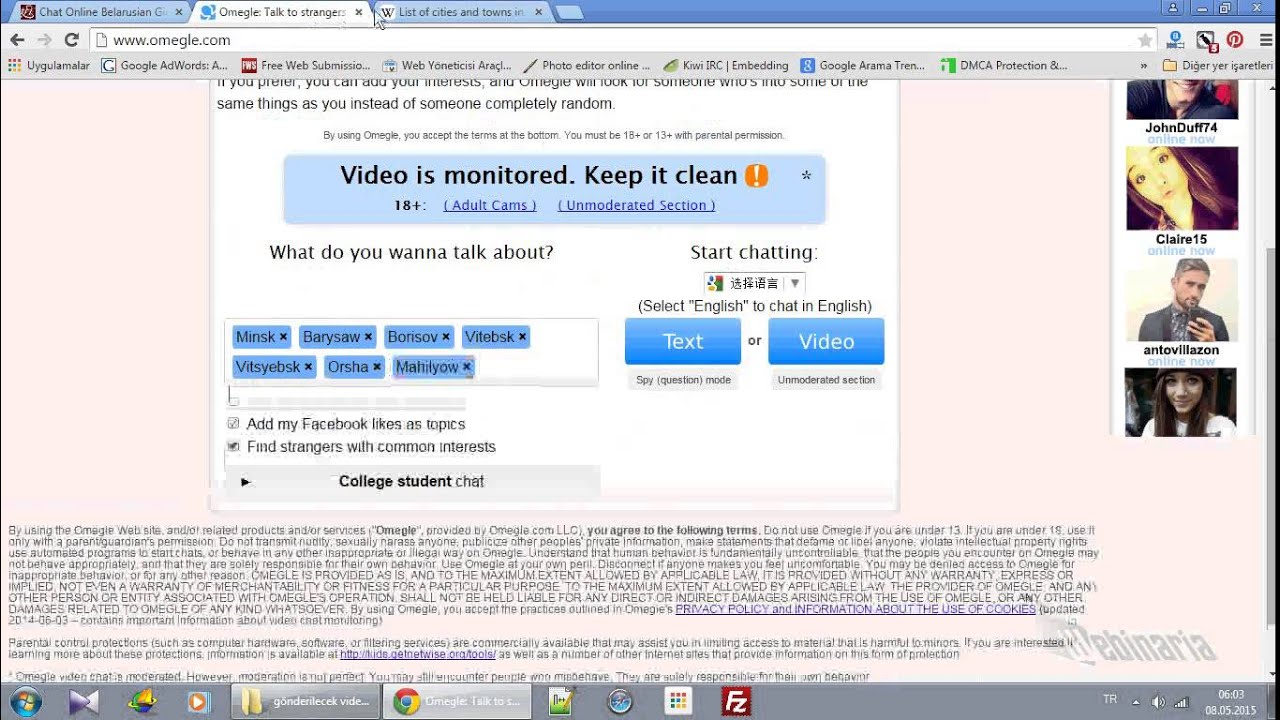1280x720 pixels.
Task: Open the language selection dropdown
Action: coord(754,283)
